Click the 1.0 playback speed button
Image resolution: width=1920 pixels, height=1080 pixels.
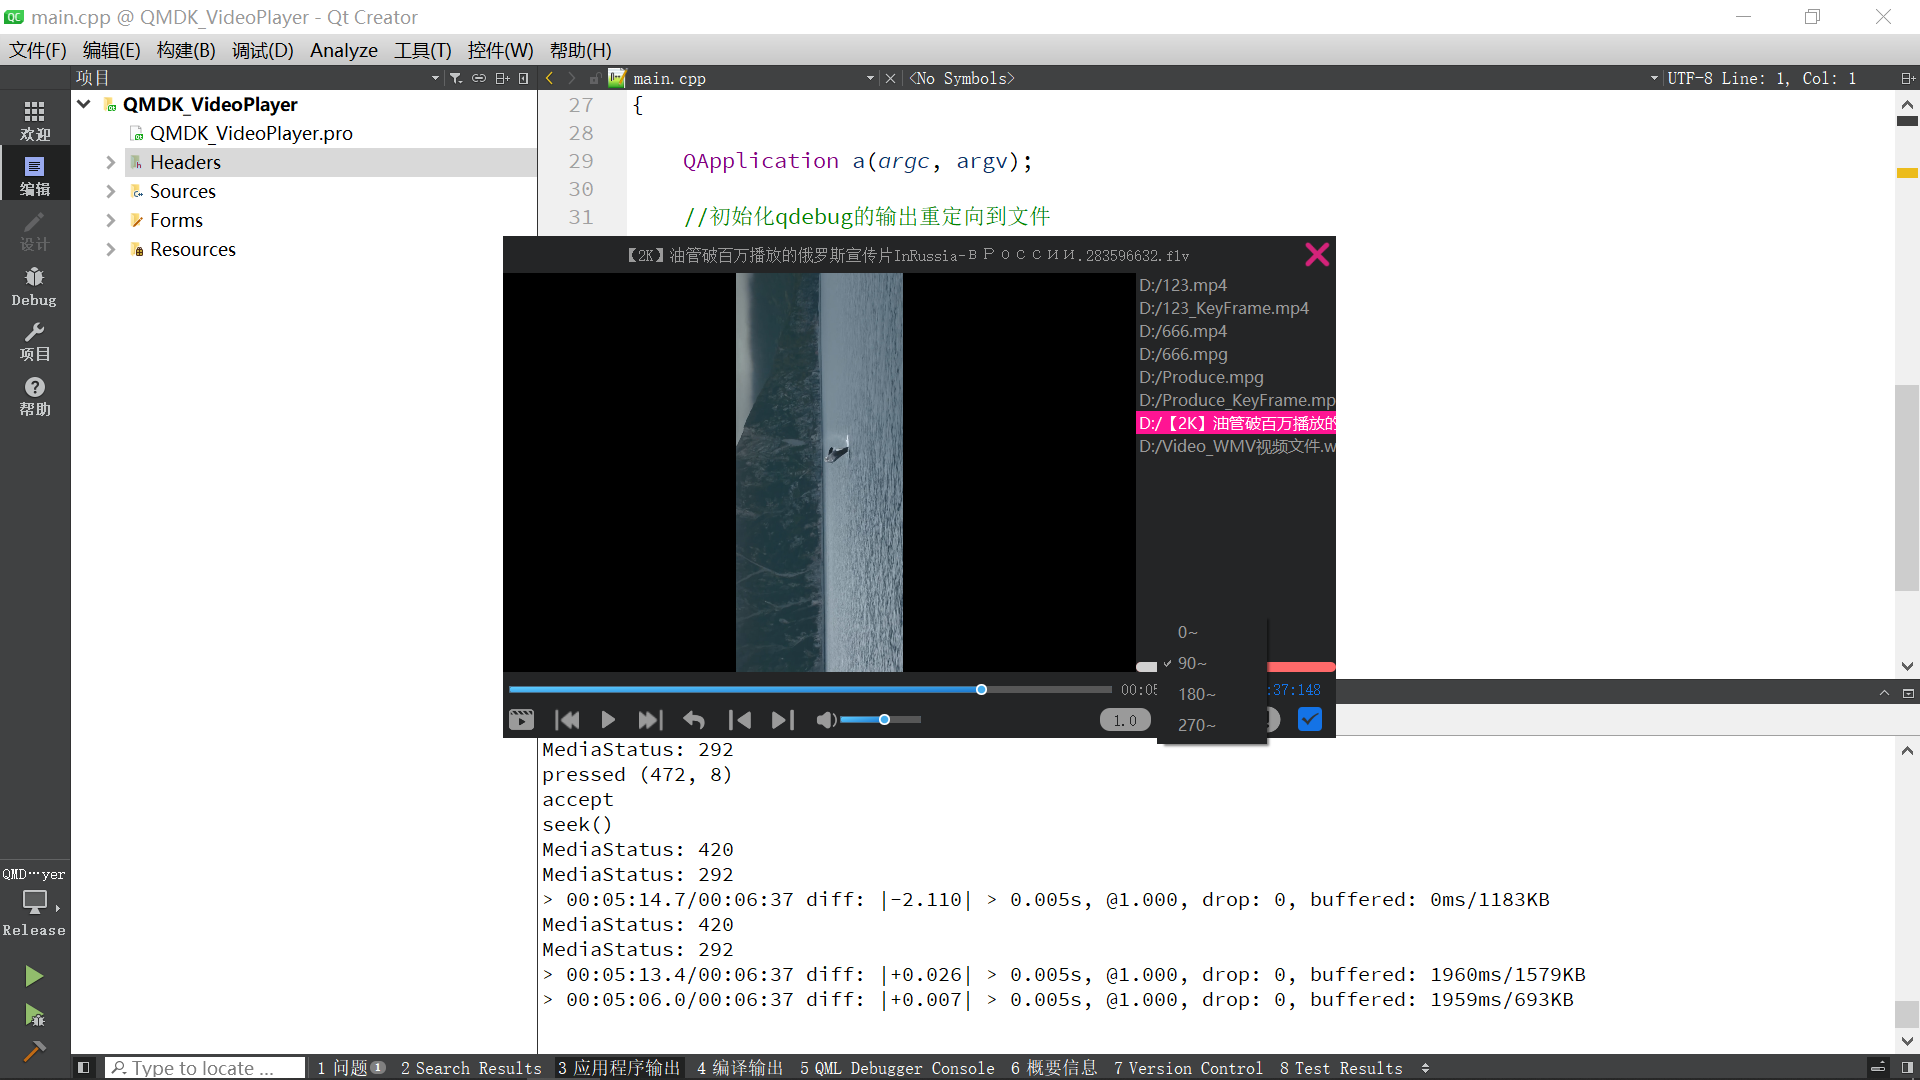coord(1125,720)
